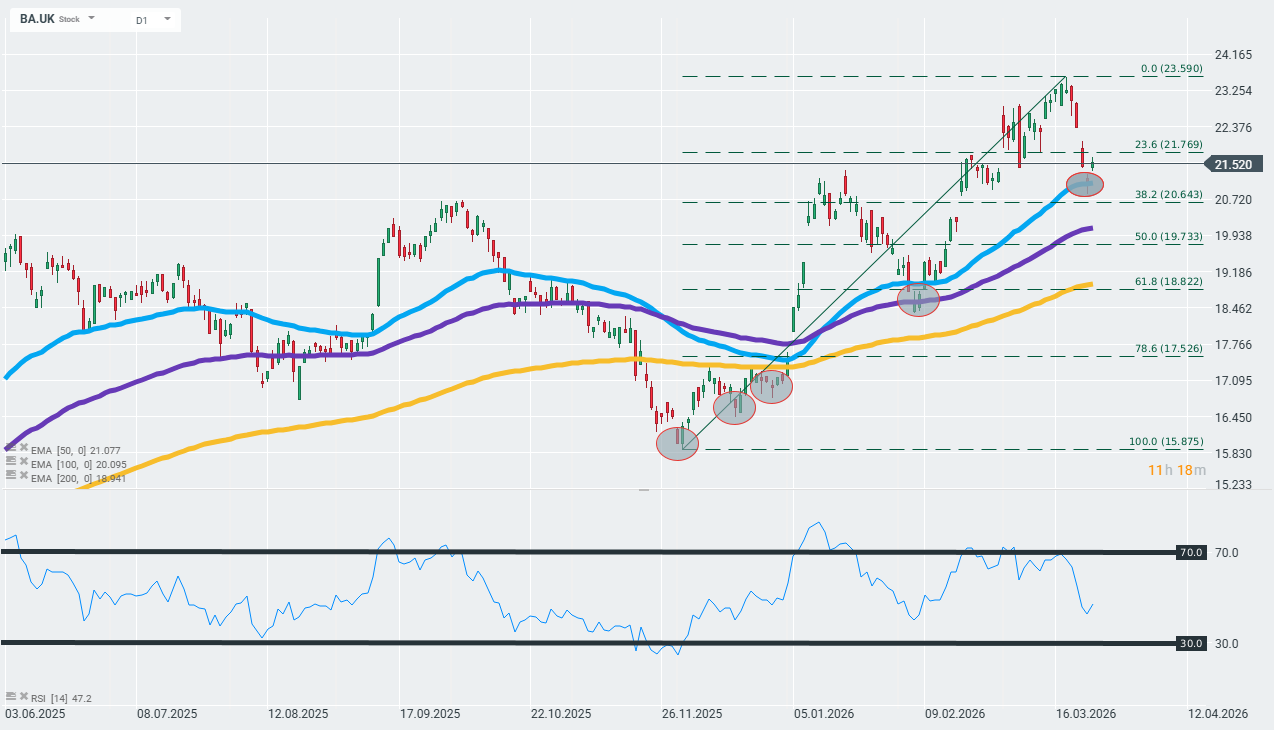
Task: Click the current price label 21.520
Action: pos(1237,164)
